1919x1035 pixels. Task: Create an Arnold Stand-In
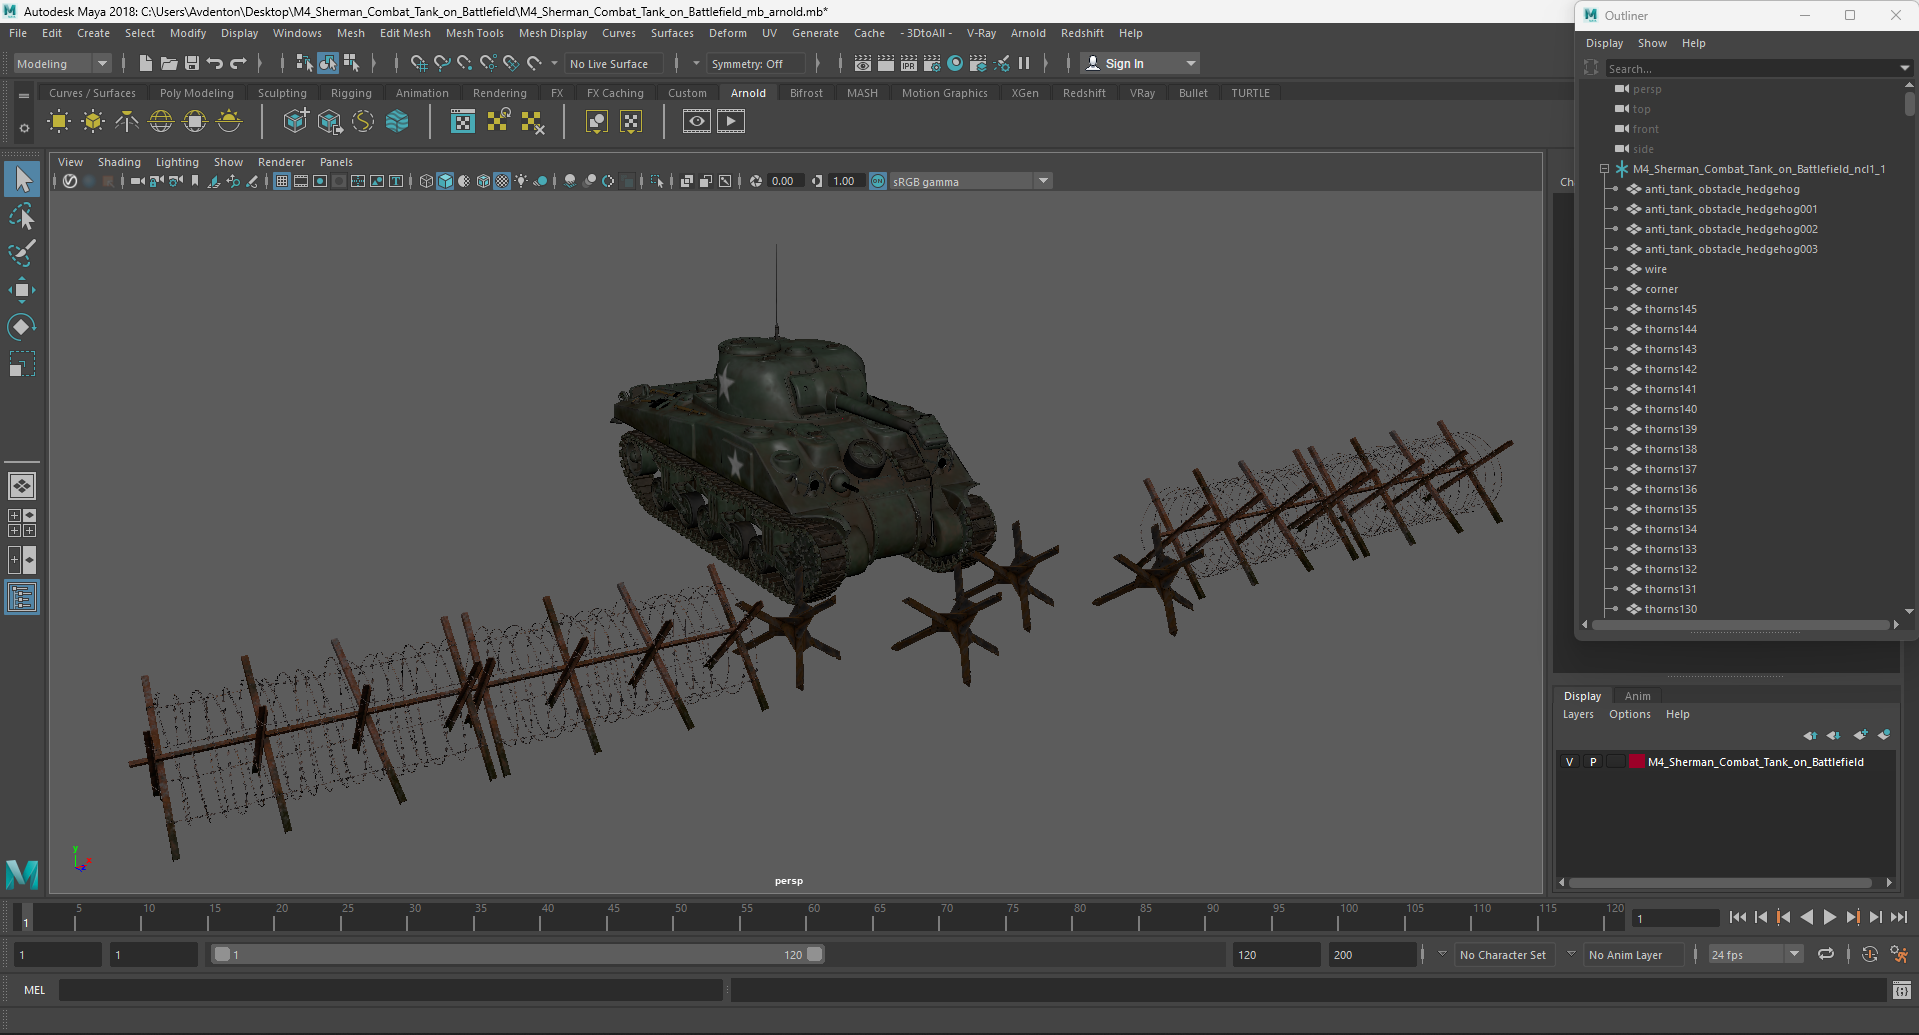295,122
